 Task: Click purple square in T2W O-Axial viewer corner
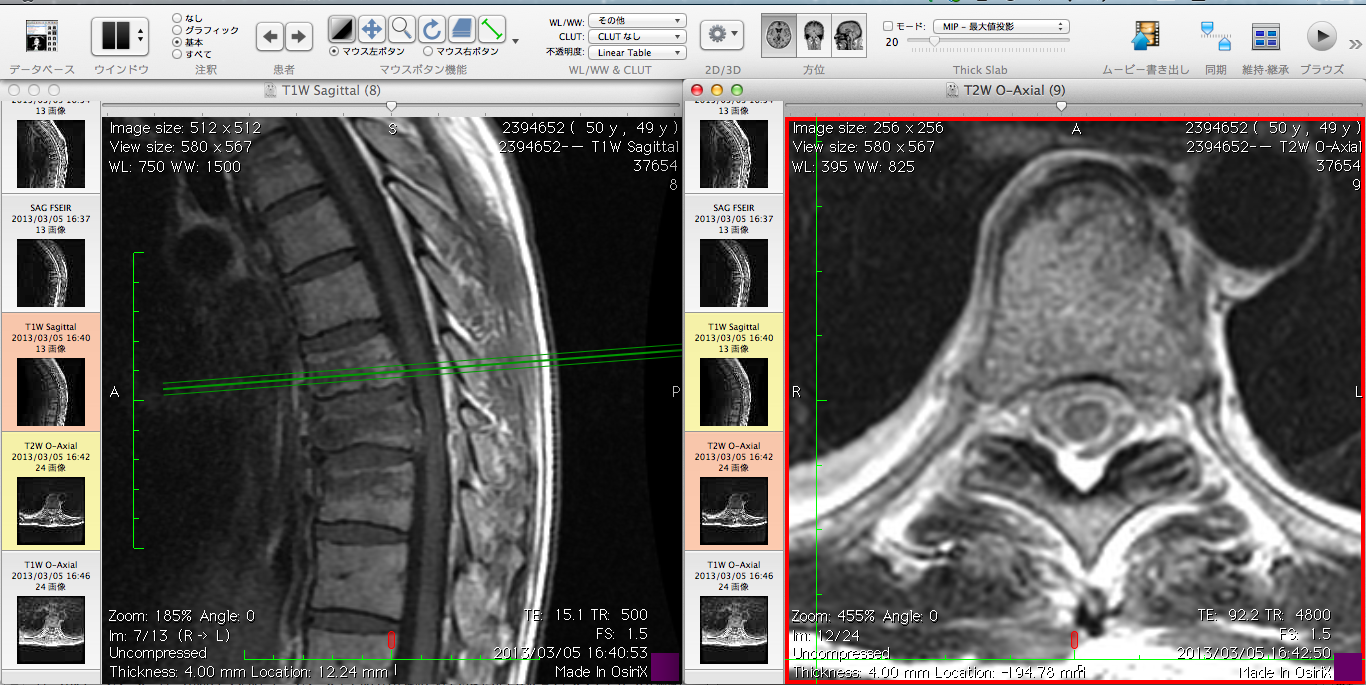point(1348,667)
